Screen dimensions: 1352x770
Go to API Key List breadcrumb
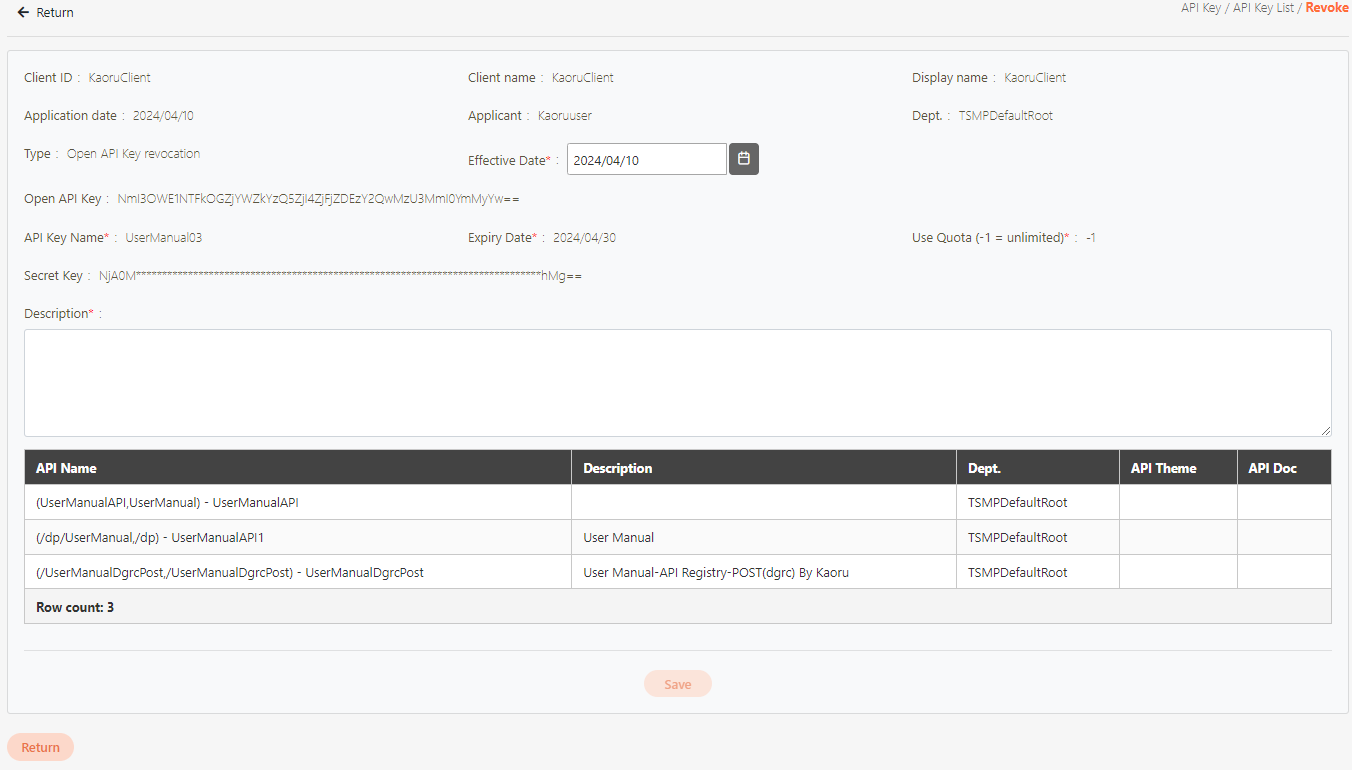(1263, 8)
